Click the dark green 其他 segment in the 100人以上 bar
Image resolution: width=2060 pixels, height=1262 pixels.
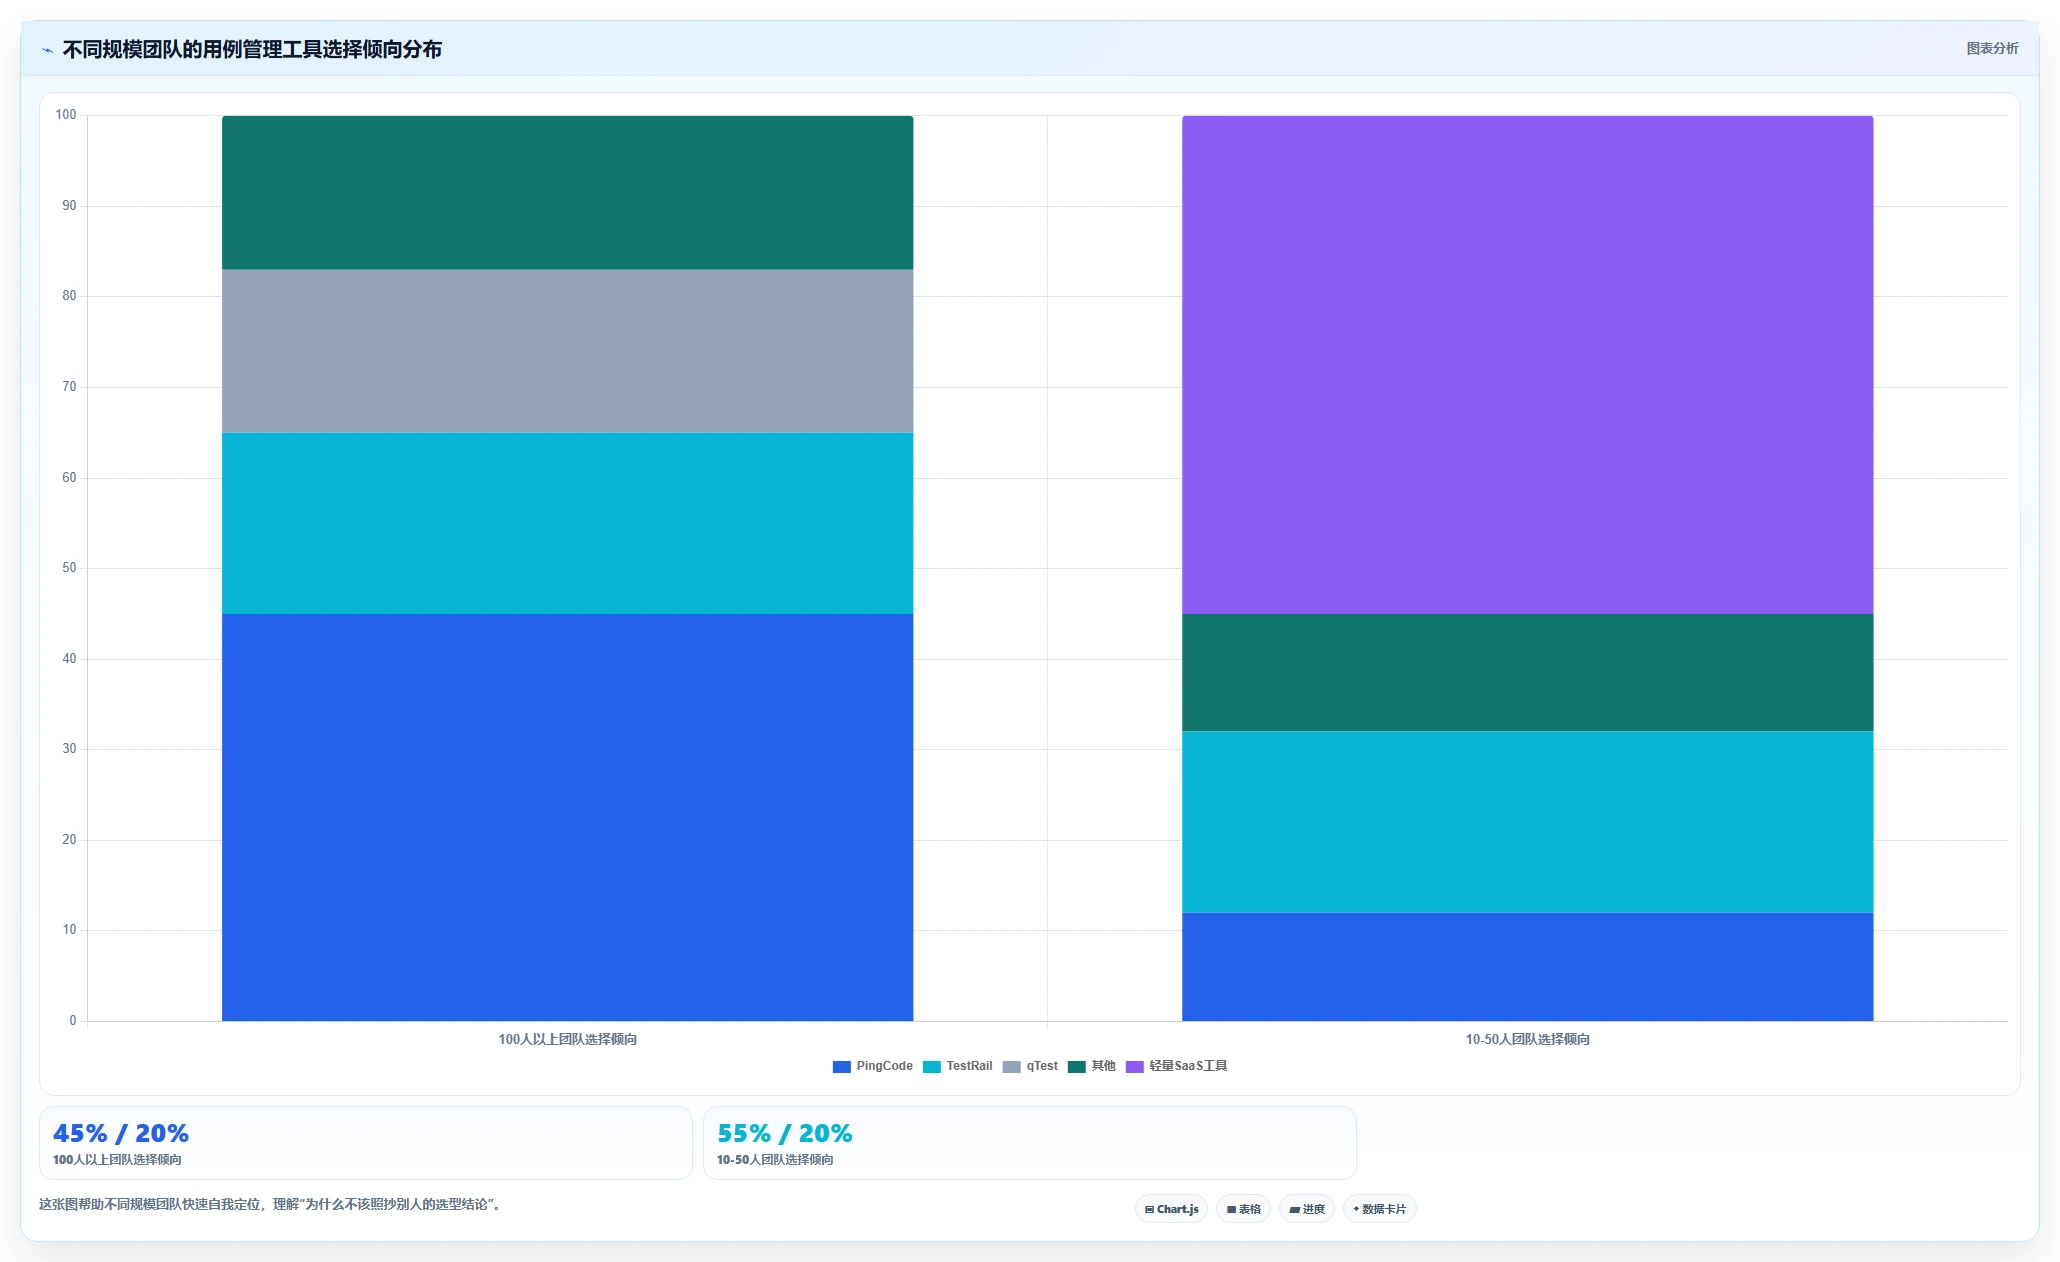coord(567,192)
